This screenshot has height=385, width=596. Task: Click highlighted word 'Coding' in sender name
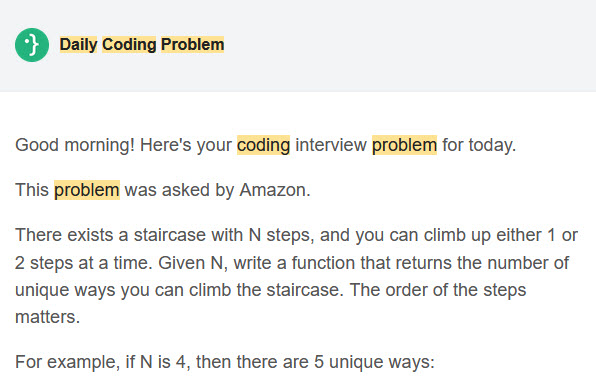coord(129,44)
